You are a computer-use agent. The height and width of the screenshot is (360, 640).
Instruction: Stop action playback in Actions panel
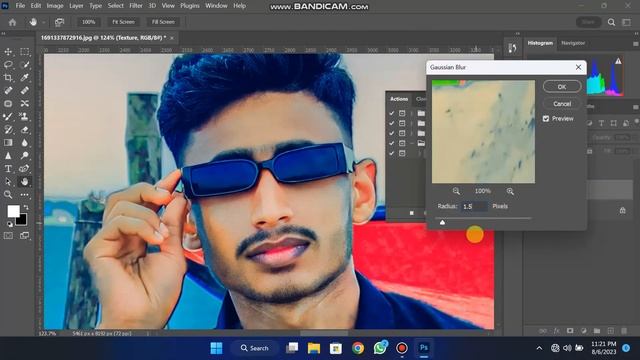(x=411, y=213)
